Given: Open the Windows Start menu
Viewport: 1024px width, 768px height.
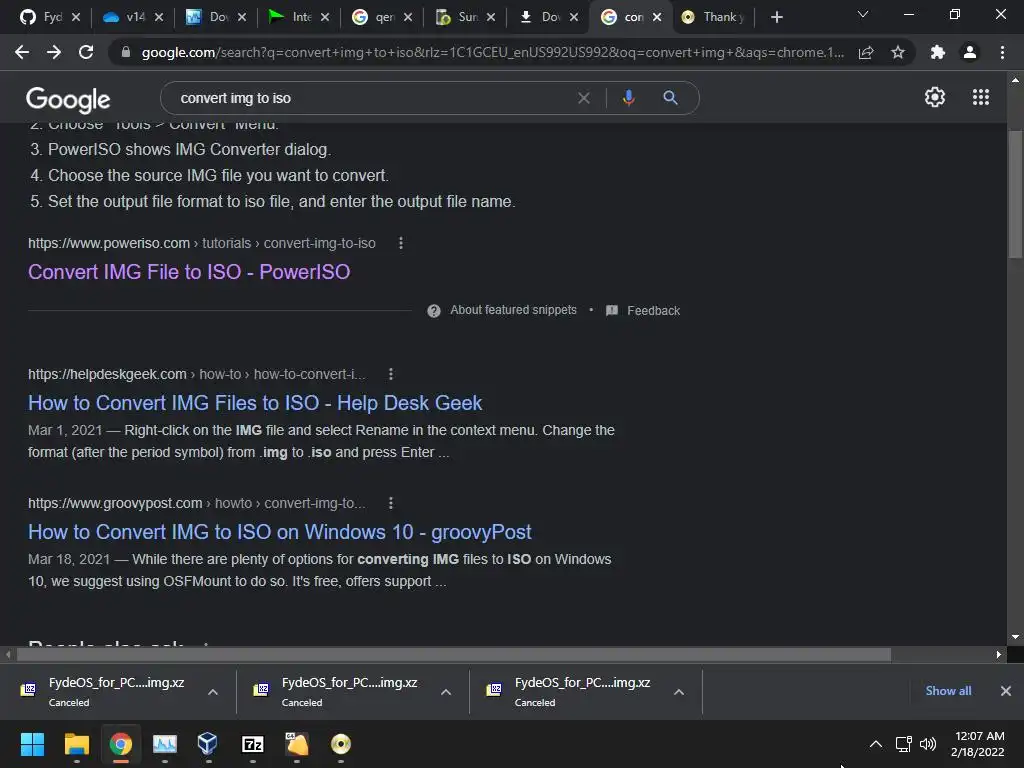Looking at the screenshot, I should pos(32,744).
